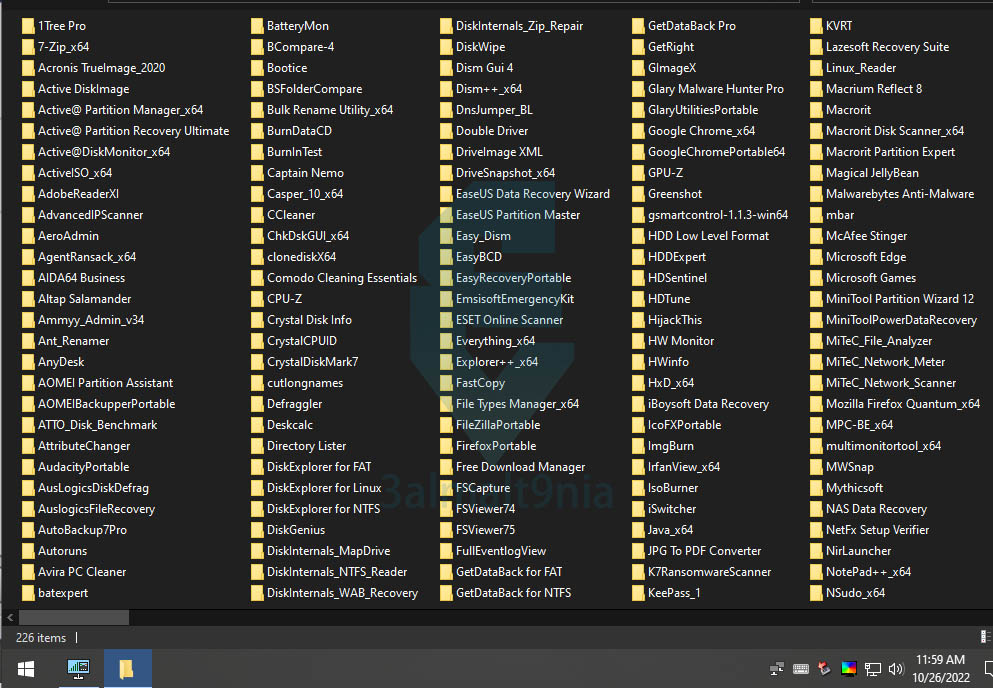Open the notification center icon

[x=988, y=668]
